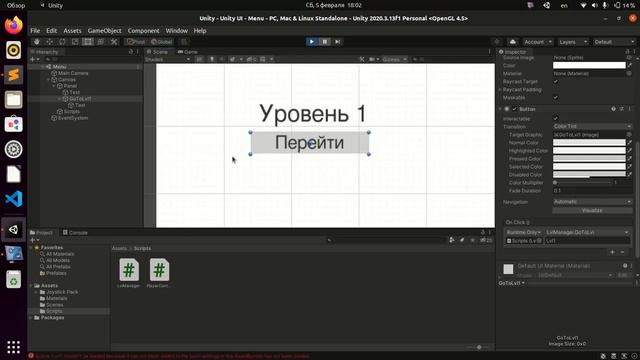Open Transition Color Tint dropdown
This screenshot has height=360, width=640.
coord(592,127)
